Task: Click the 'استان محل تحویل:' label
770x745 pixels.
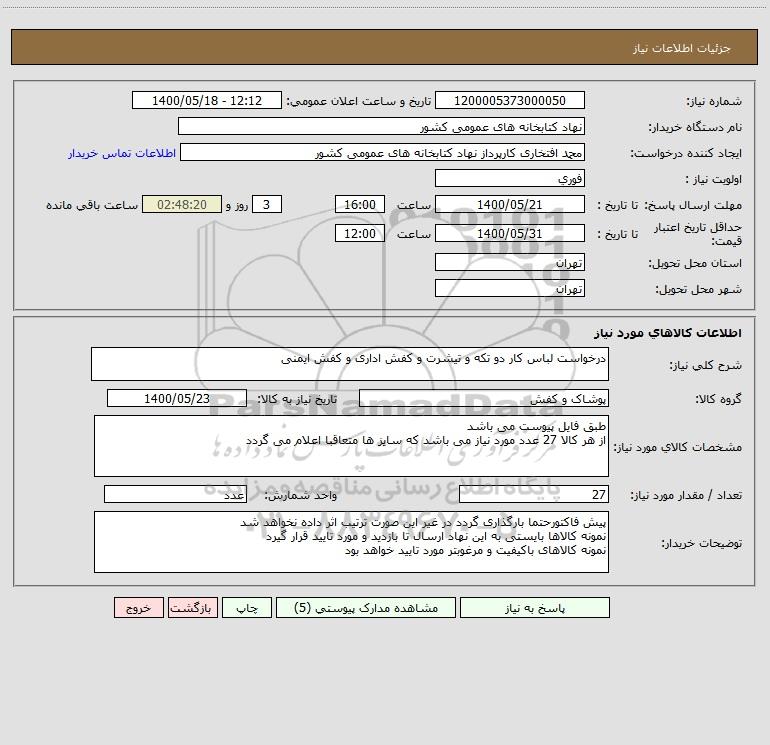Action: [x=695, y=264]
